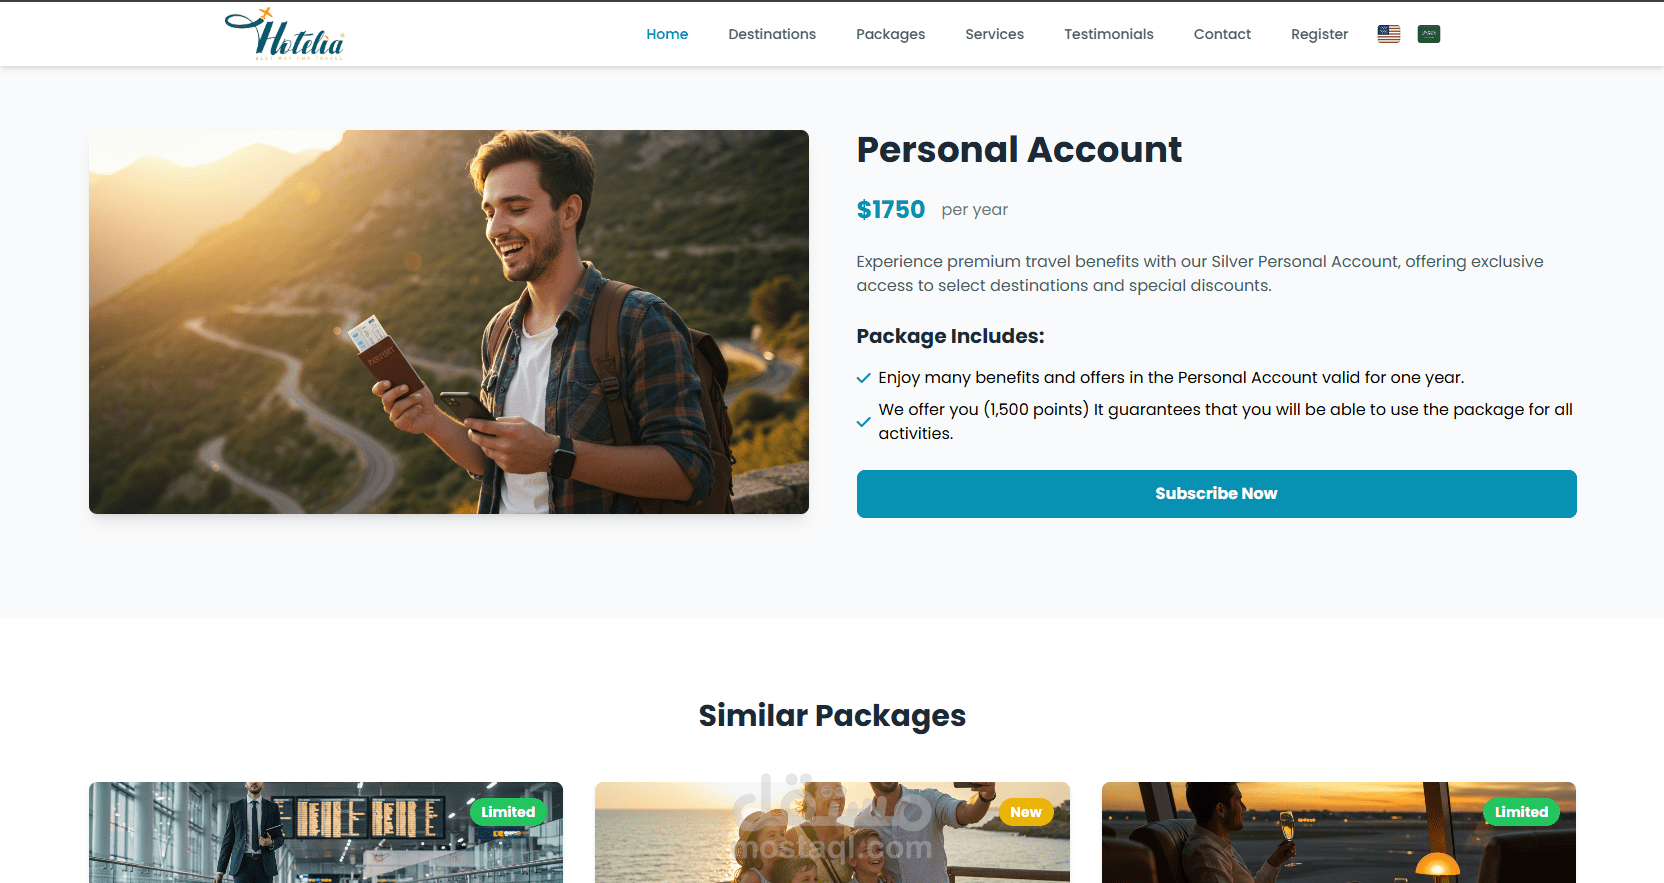Click the checkmark beside 1,500 points line

pos(863,422)
